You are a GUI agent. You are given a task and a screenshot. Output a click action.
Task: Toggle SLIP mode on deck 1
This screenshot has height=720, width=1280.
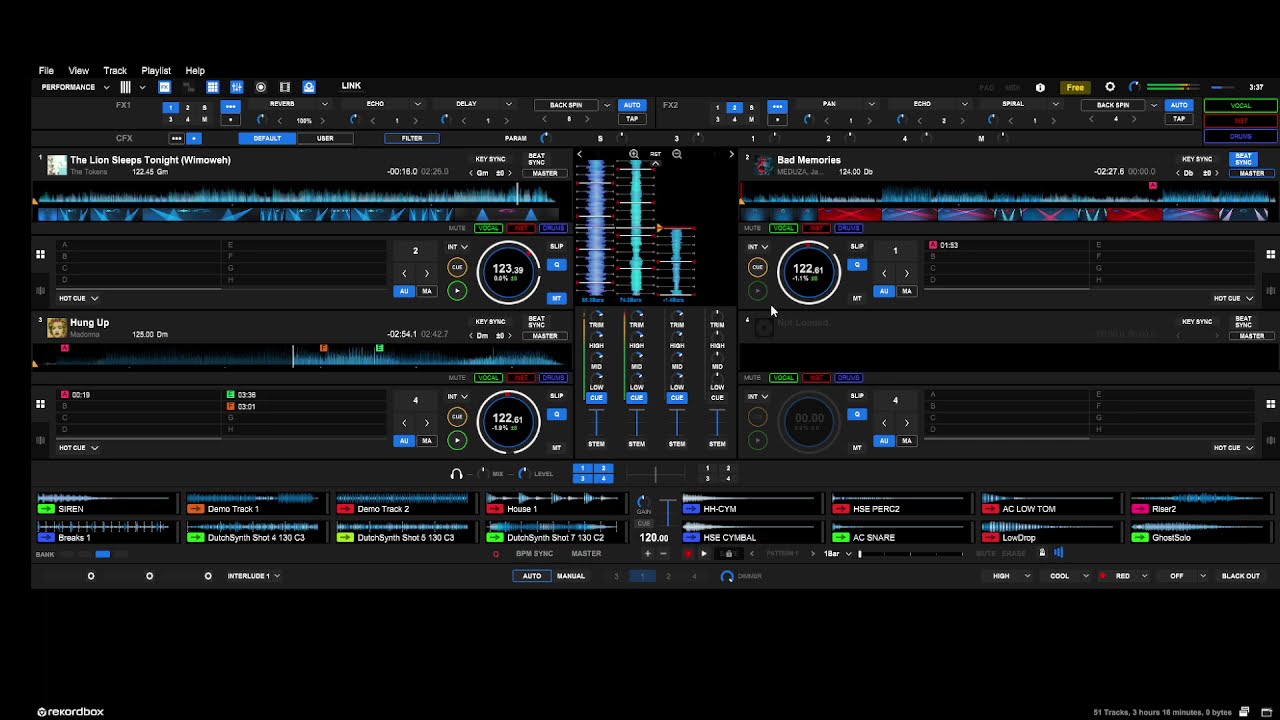(x=557, y=246)
